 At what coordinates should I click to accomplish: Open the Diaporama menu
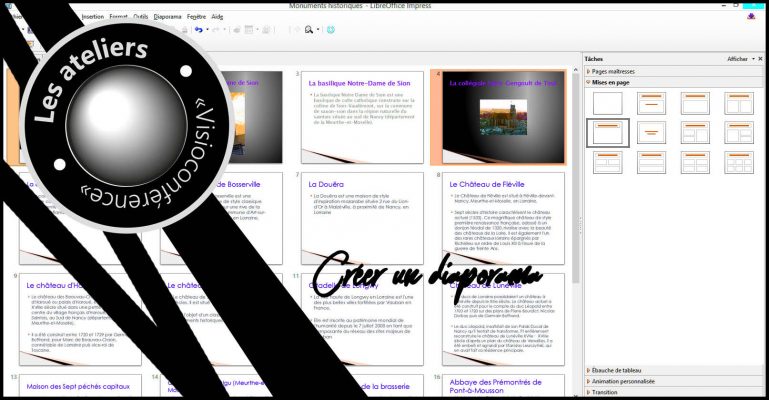pos(167,17)
